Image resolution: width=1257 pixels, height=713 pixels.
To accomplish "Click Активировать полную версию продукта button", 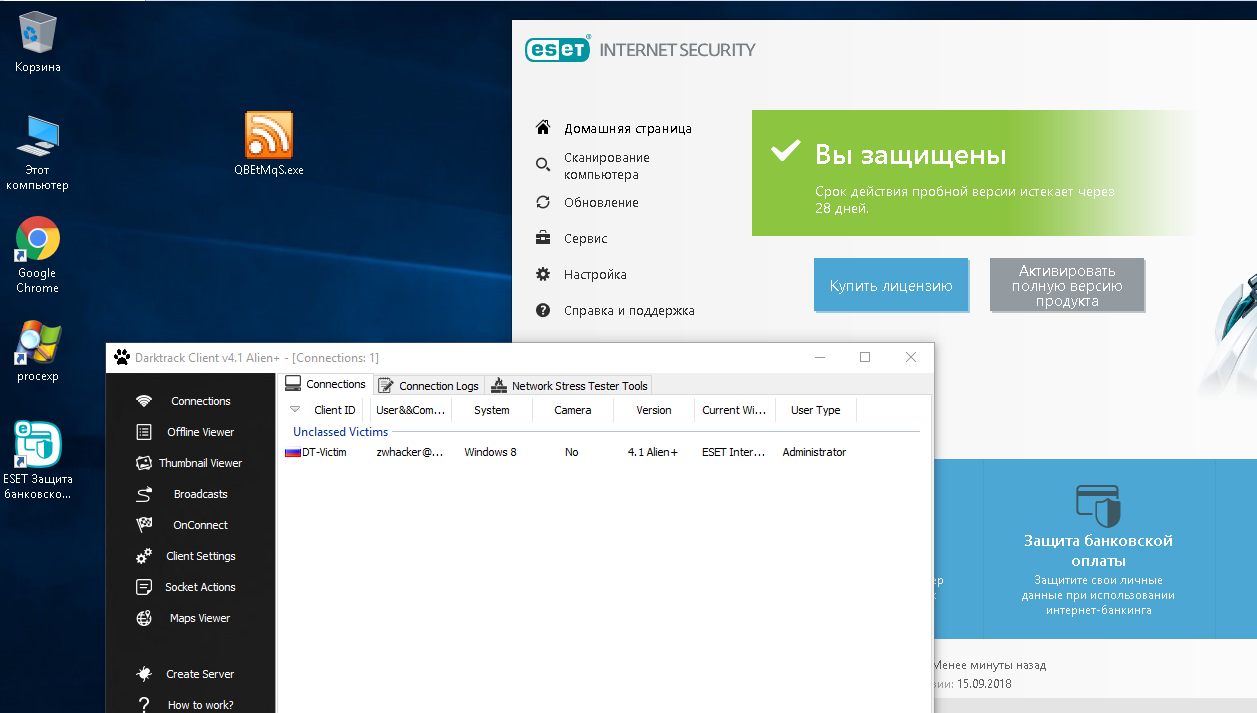I will 1067,285.
